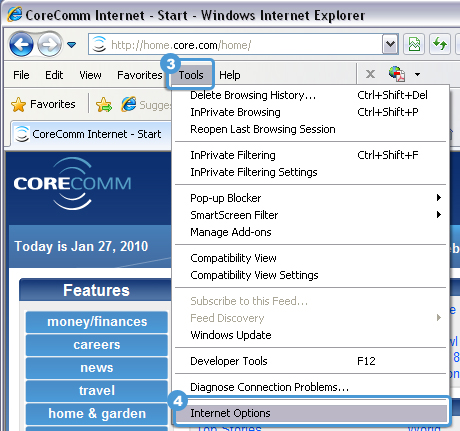This screenshot has height=431, width=460.
Task: Expand the address bar history dropdown
Action: 390,44
